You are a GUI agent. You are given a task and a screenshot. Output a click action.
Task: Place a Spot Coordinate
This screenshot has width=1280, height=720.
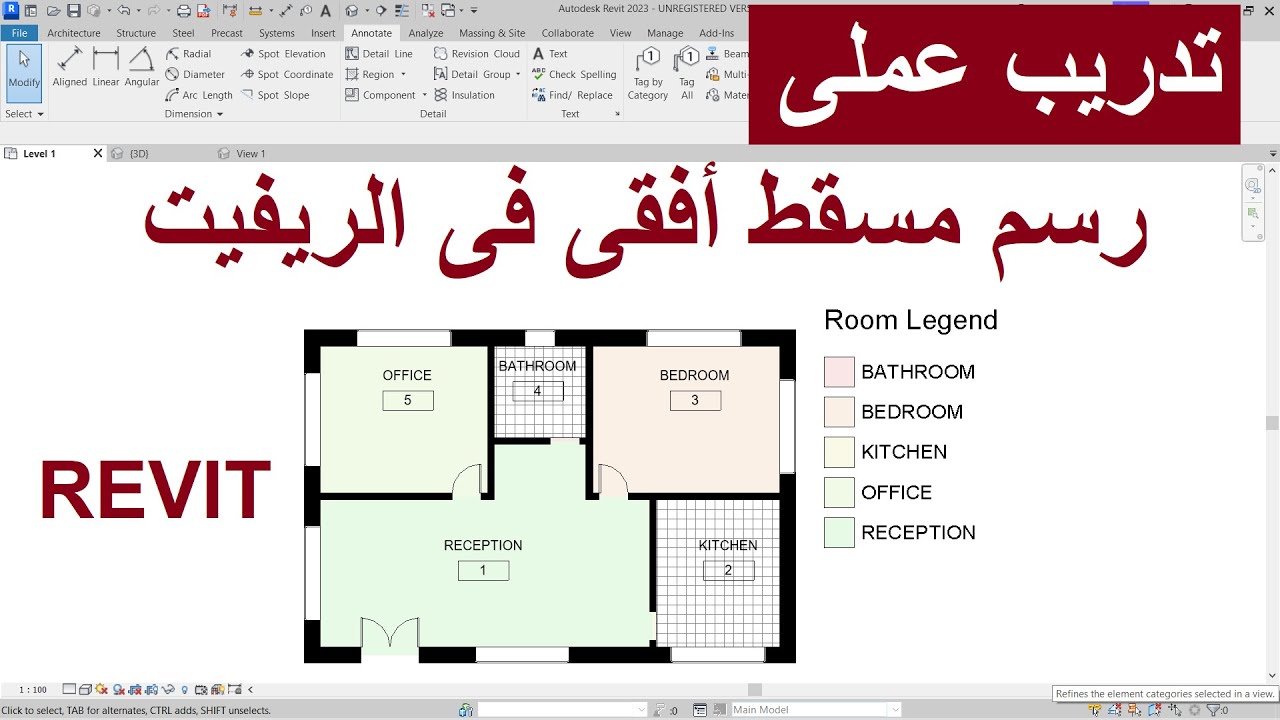tap(287, 74)
